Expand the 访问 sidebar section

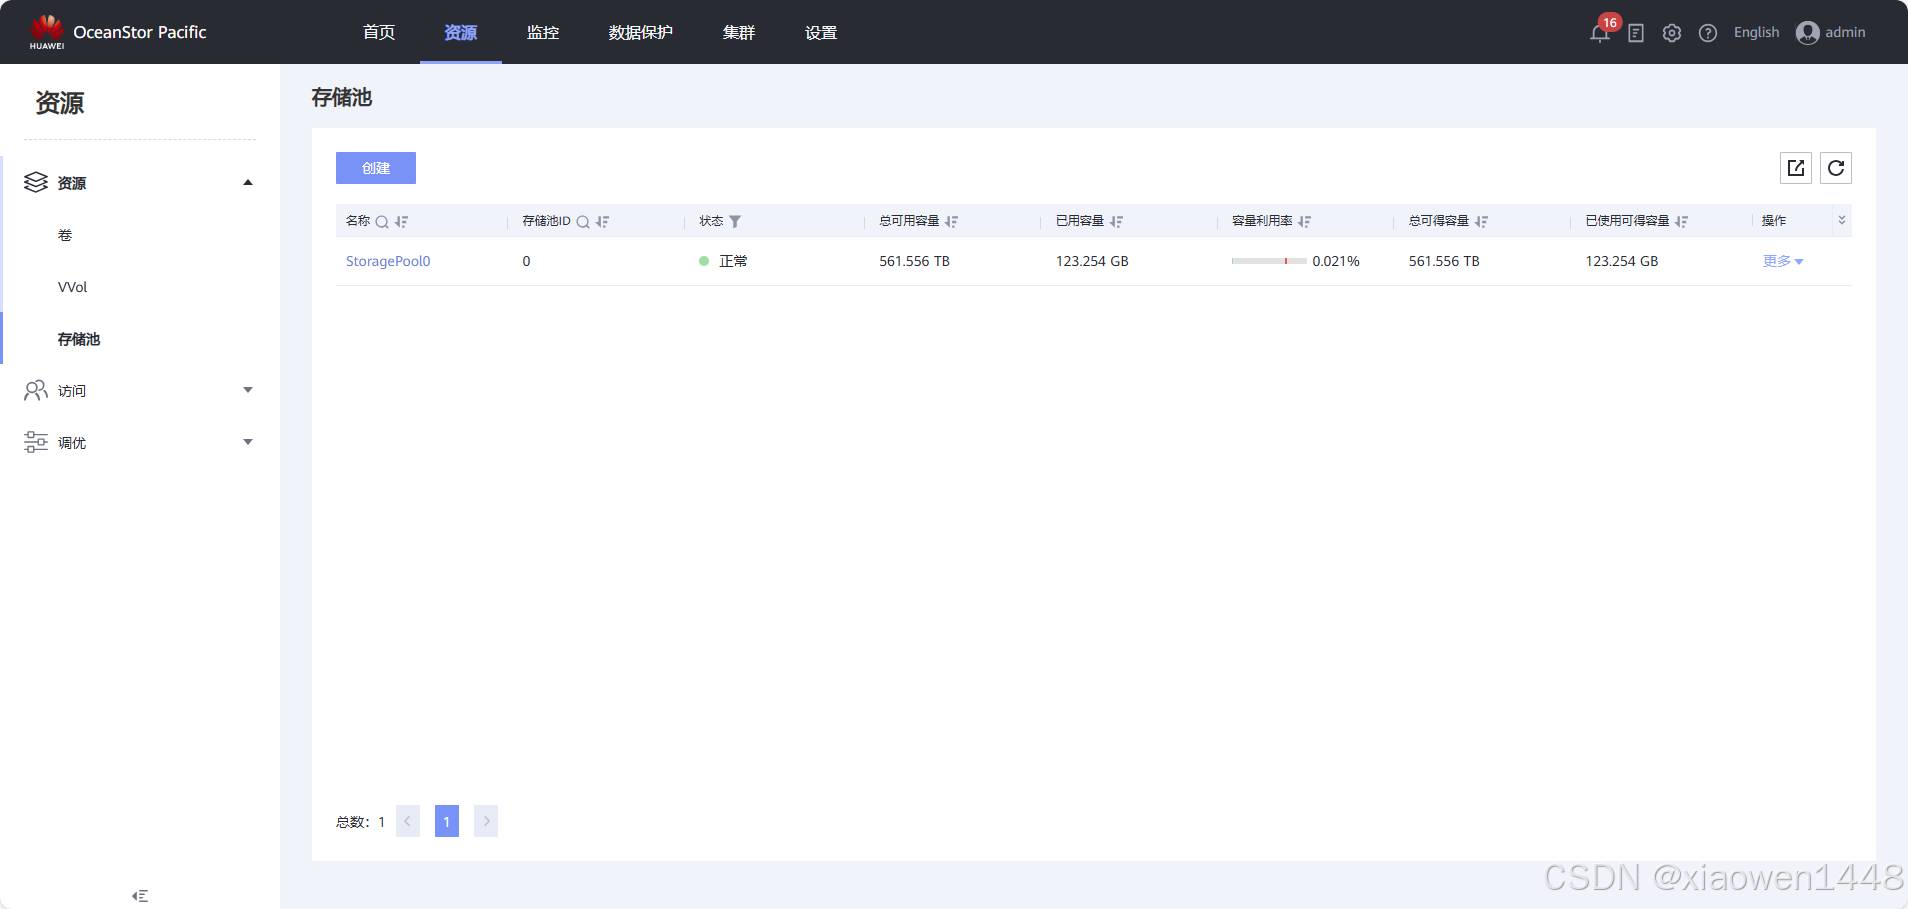(248, 391)
